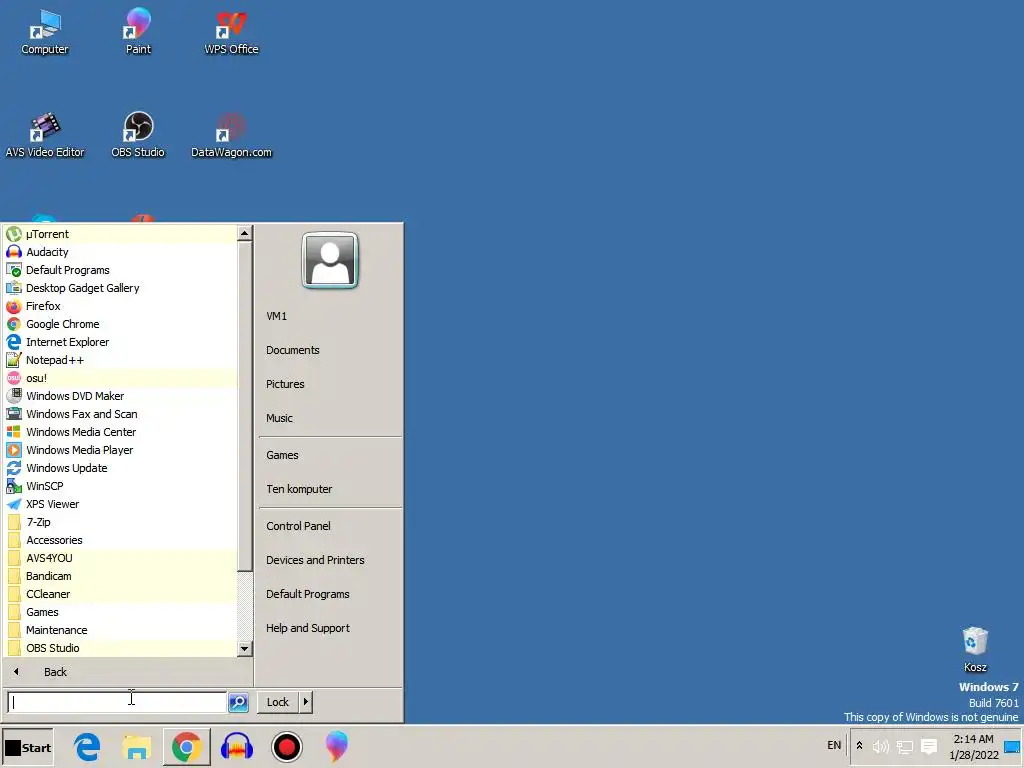Launch Firefox from the programs list

click(121, 306)
